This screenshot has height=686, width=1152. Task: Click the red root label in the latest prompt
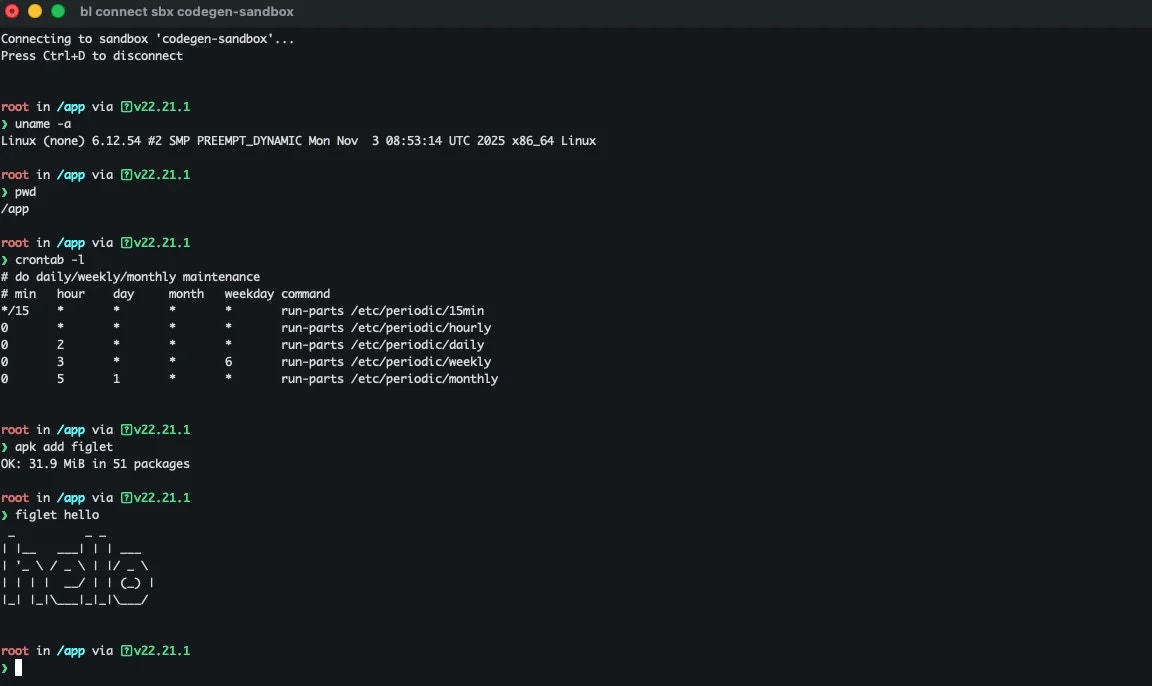tap(14, 650)
